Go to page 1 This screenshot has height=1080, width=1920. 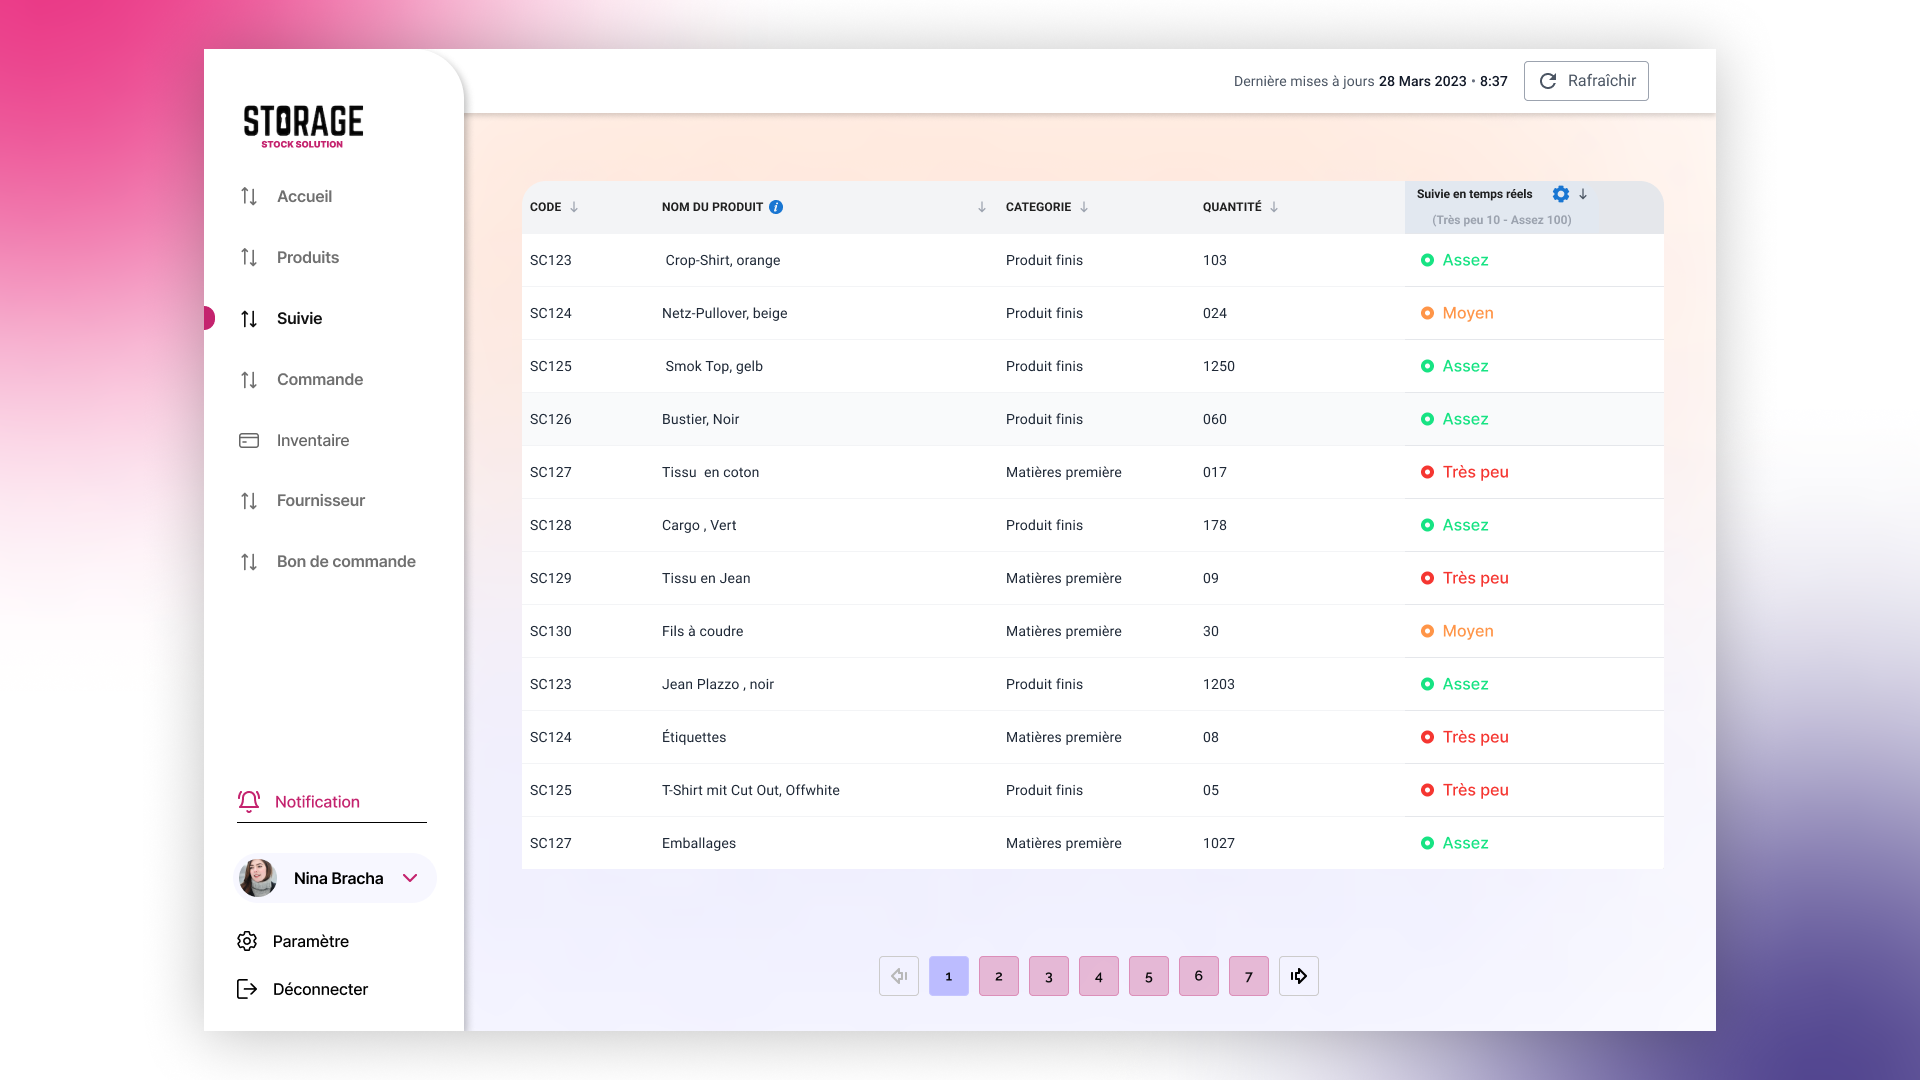(x=949, y=976)
